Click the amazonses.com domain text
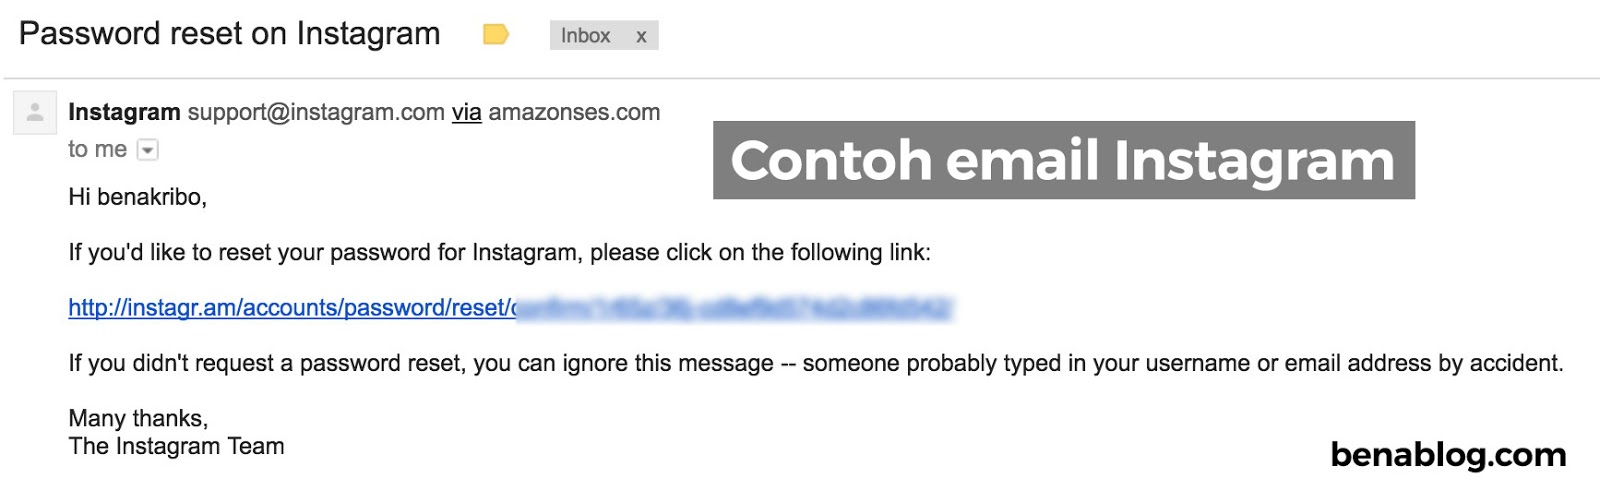Viewport: 1600px width, 491px height. [574, 112]
